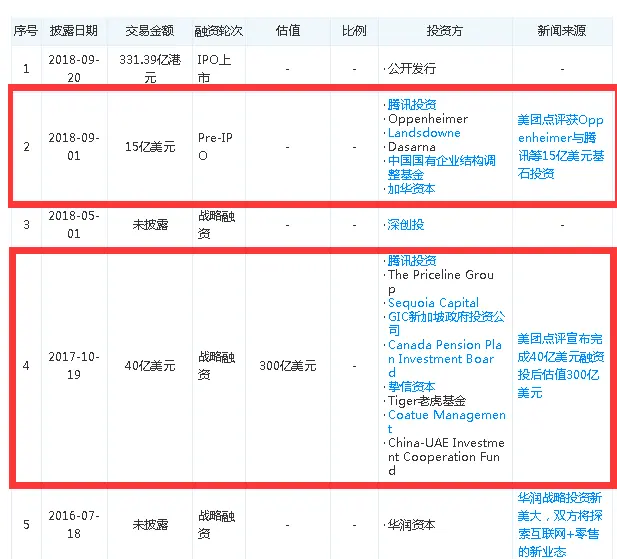Select the amount cell 15亿美元
Screen dimensions: 617x559
coord(150,147)
